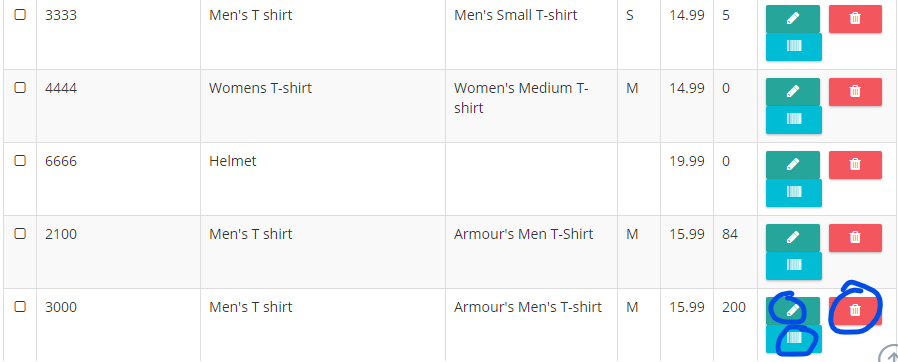
Task: Edit item 3333 with pencil icon
Action: click(x=793, y=19)
